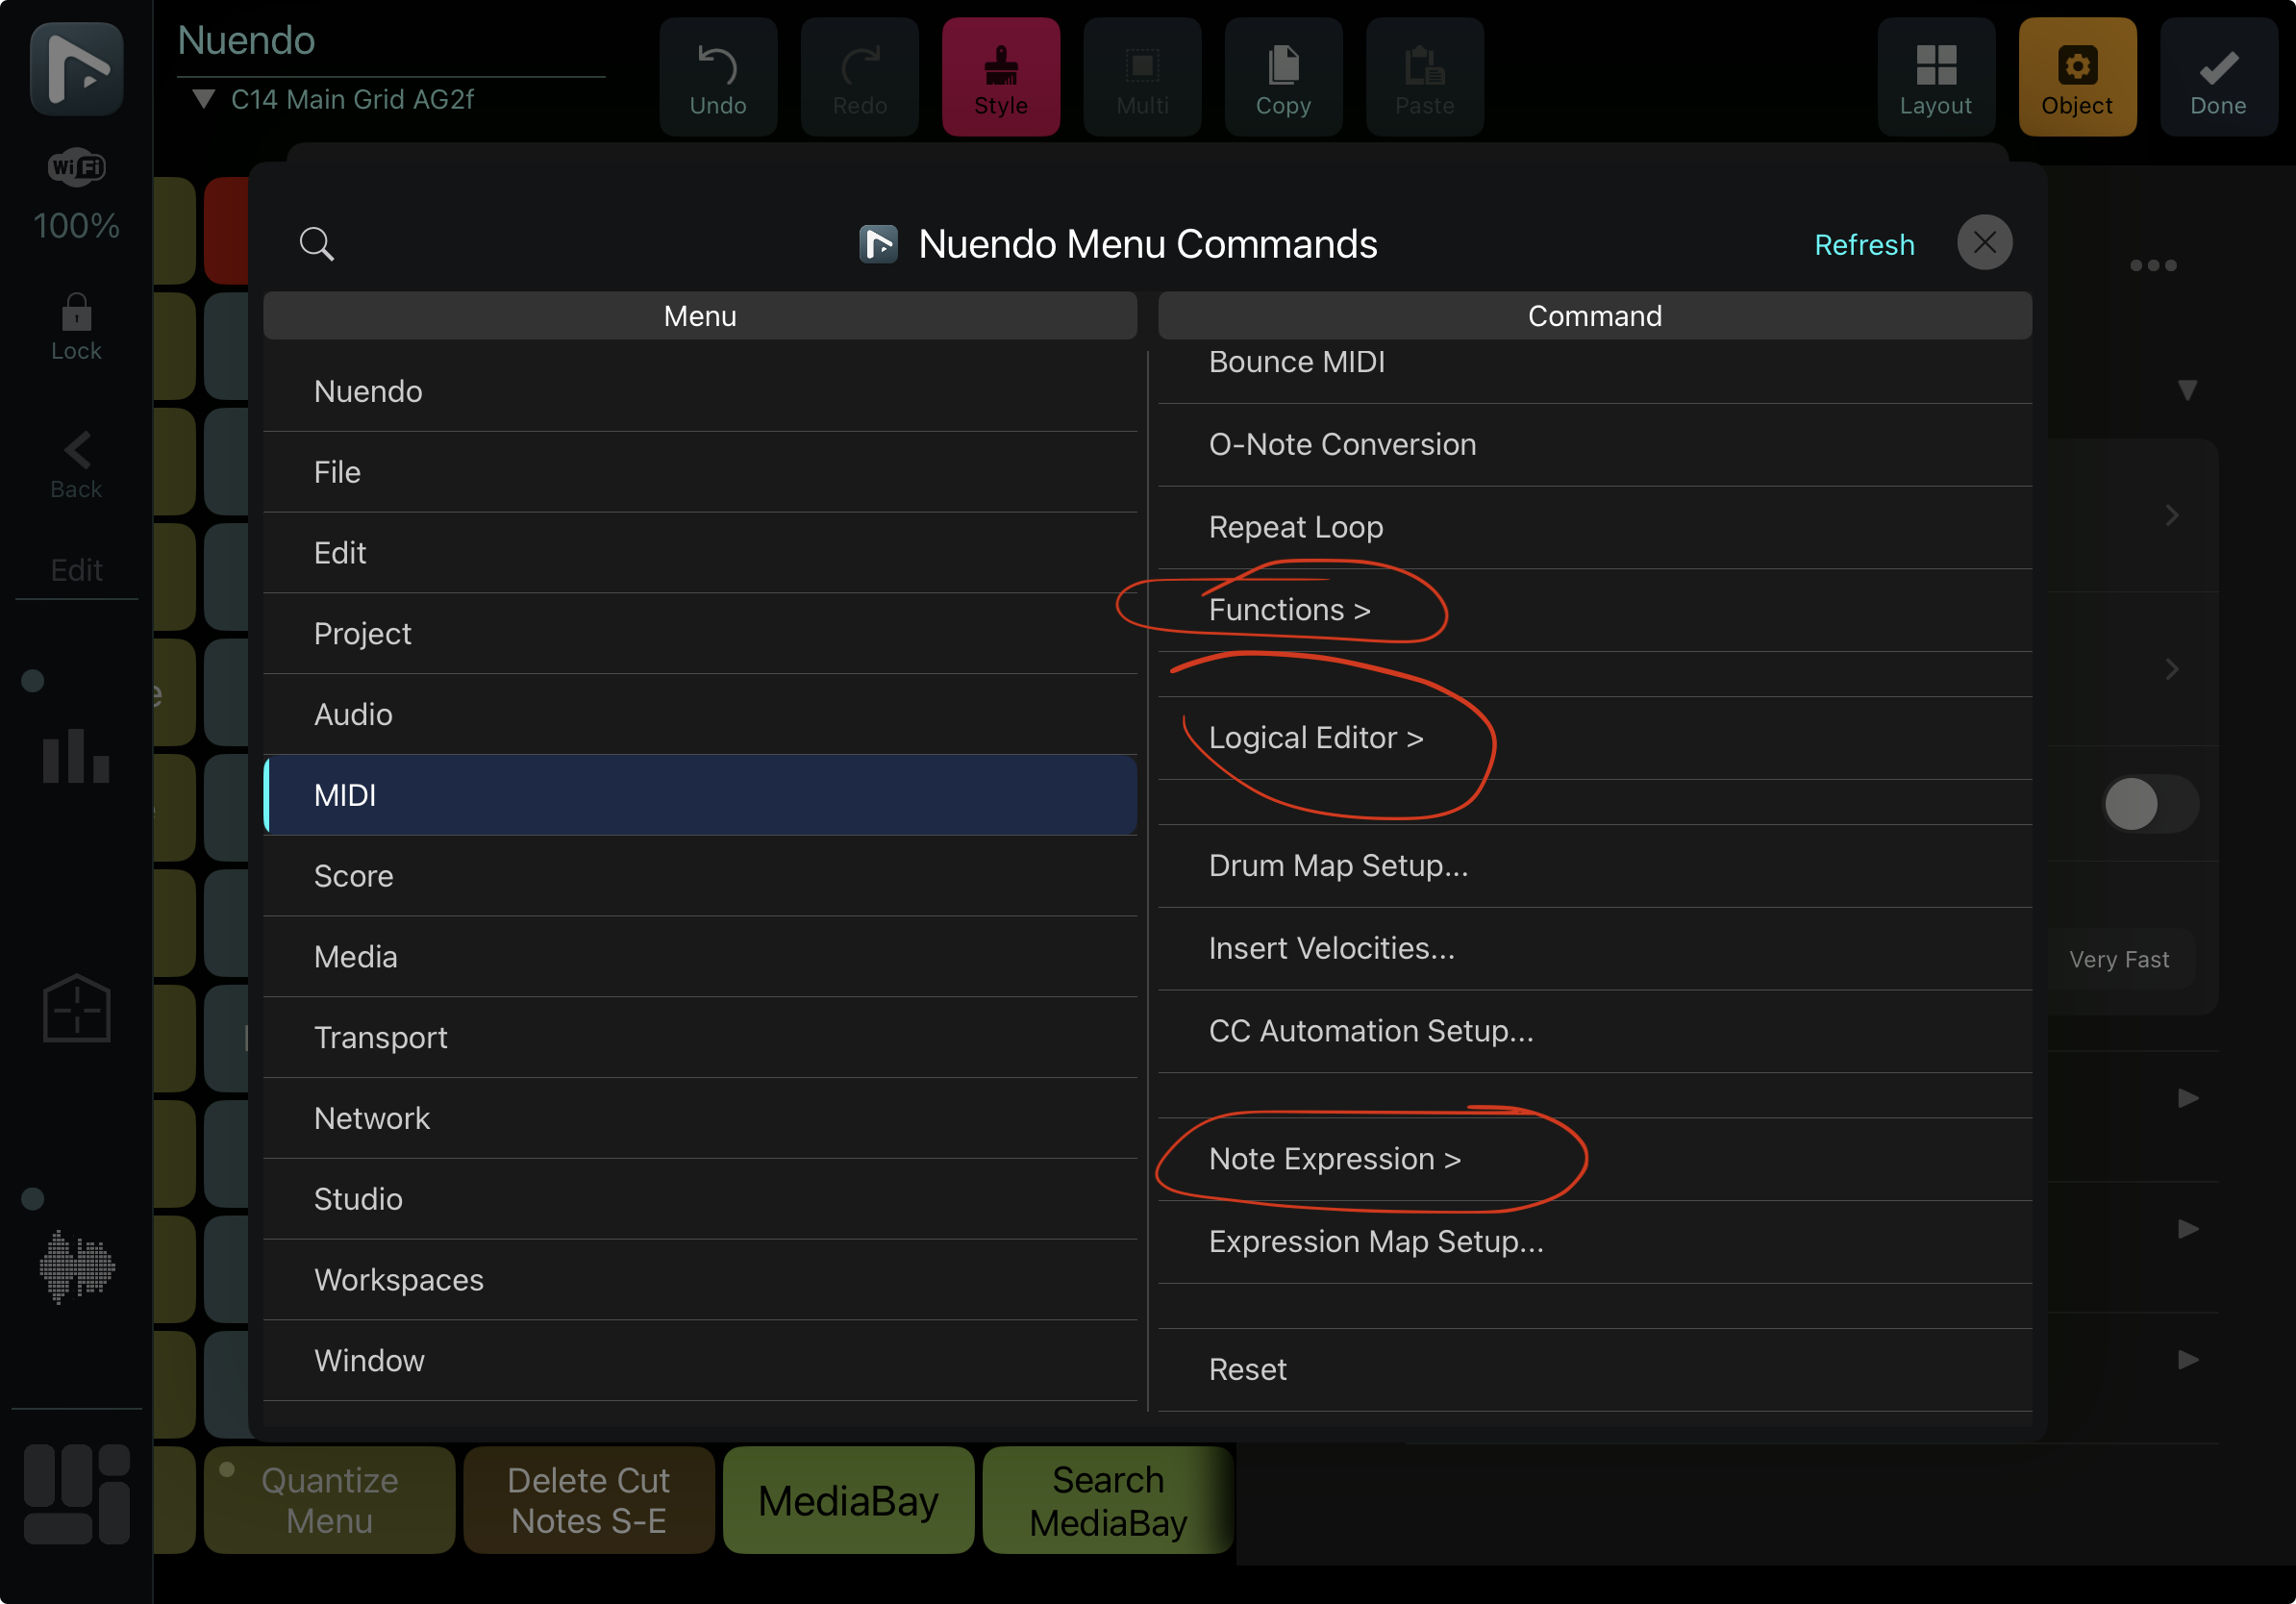Click the three-dot more options icon
The height and width of the screenshot is (1604, 2296).
tap(2152, 266)
